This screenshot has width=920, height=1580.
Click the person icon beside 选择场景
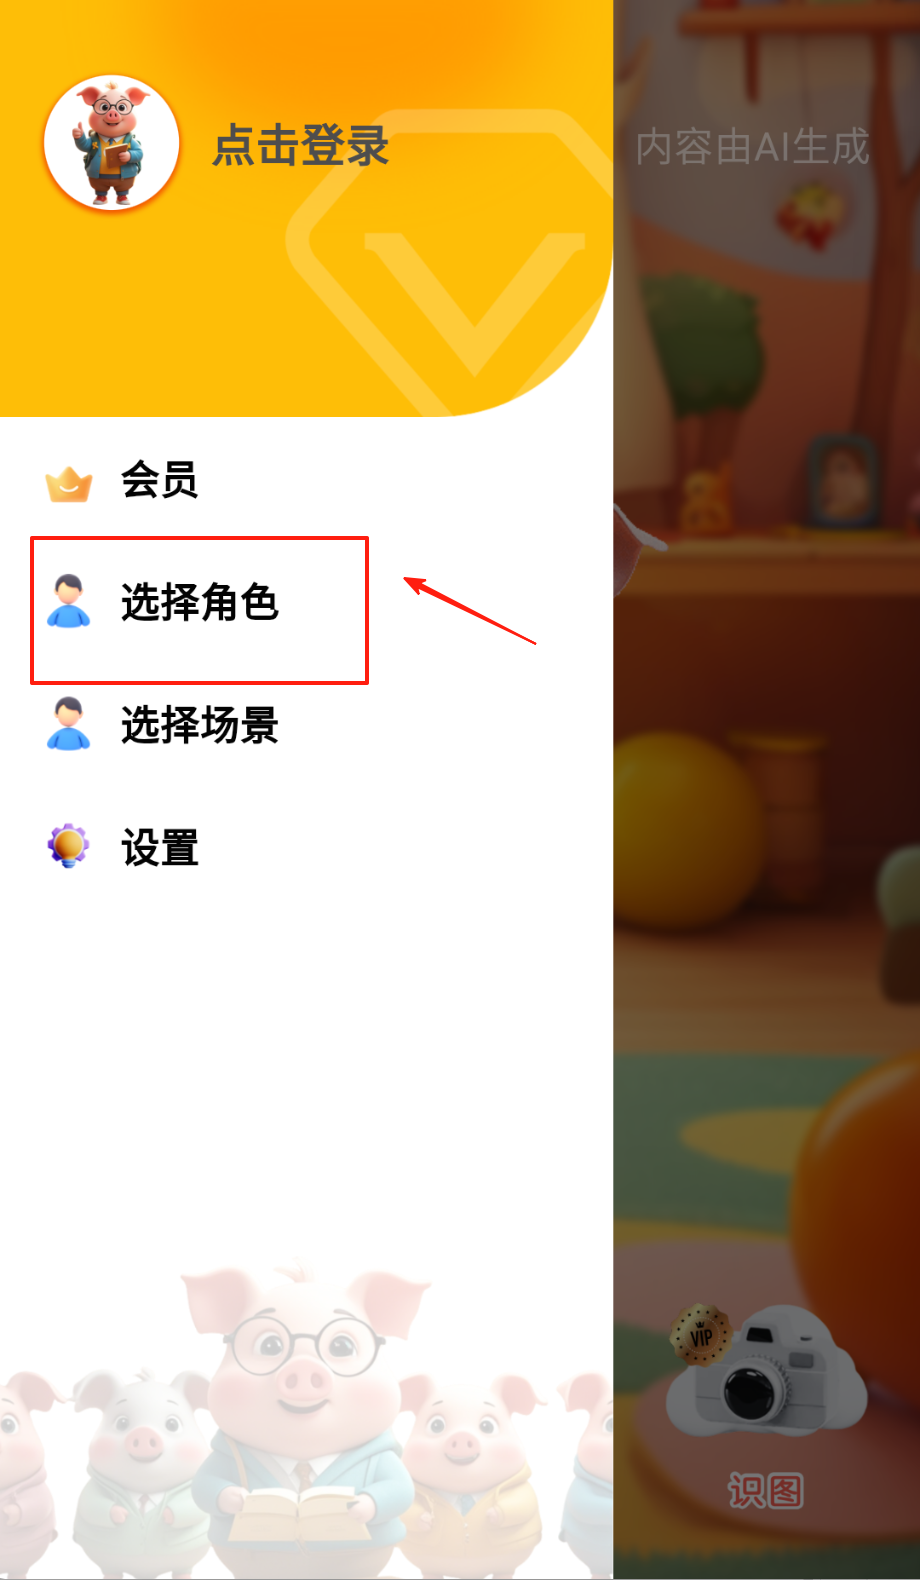[69, 724]
